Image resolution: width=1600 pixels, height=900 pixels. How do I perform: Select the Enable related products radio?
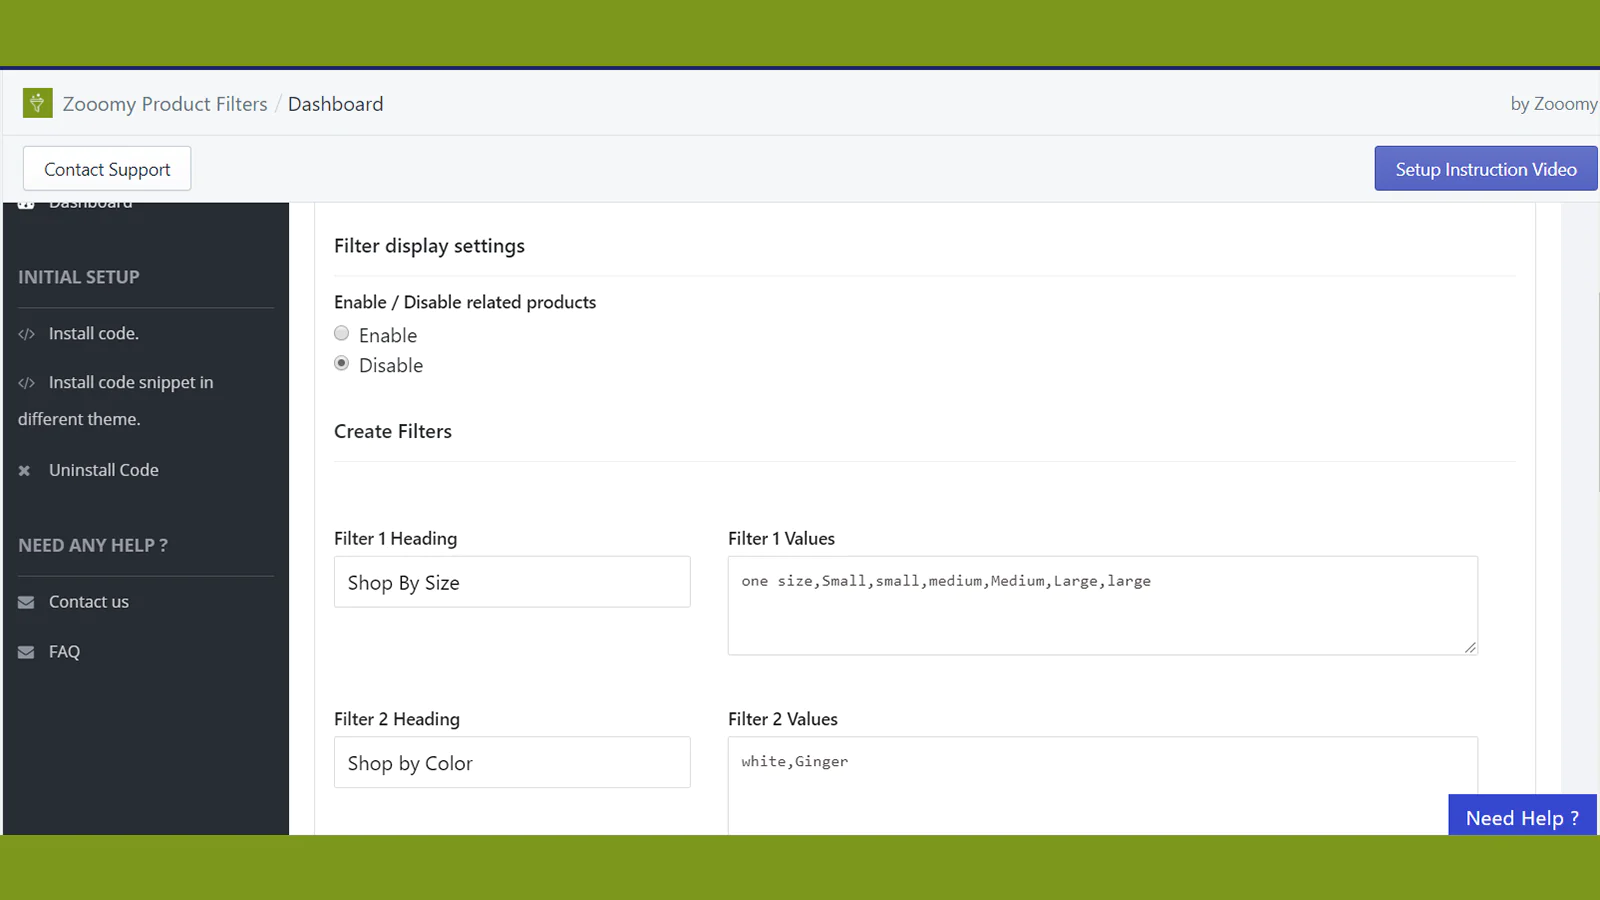pyautogui.click(x=342, y=334)
